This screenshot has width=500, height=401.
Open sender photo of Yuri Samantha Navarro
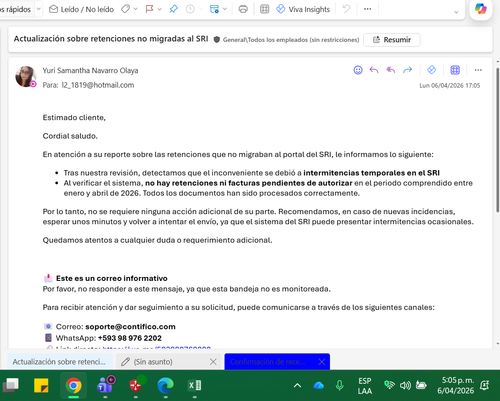click(x=26, y=76)
